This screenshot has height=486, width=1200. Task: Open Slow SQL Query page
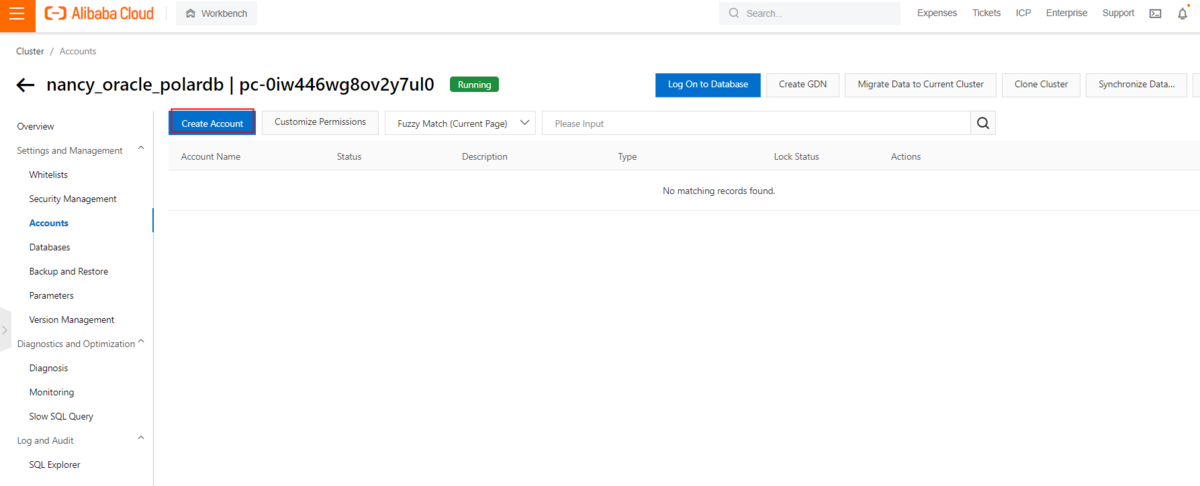[61, 416]
